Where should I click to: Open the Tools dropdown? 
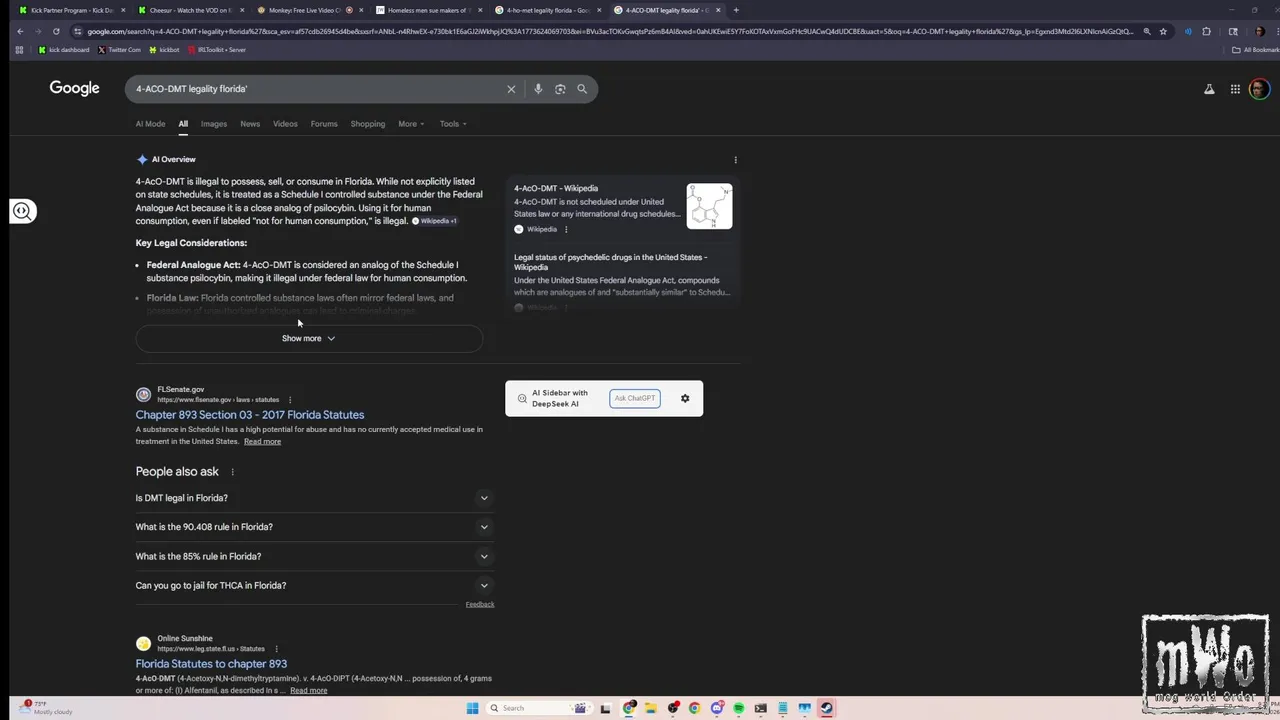(x=453, y=124)
